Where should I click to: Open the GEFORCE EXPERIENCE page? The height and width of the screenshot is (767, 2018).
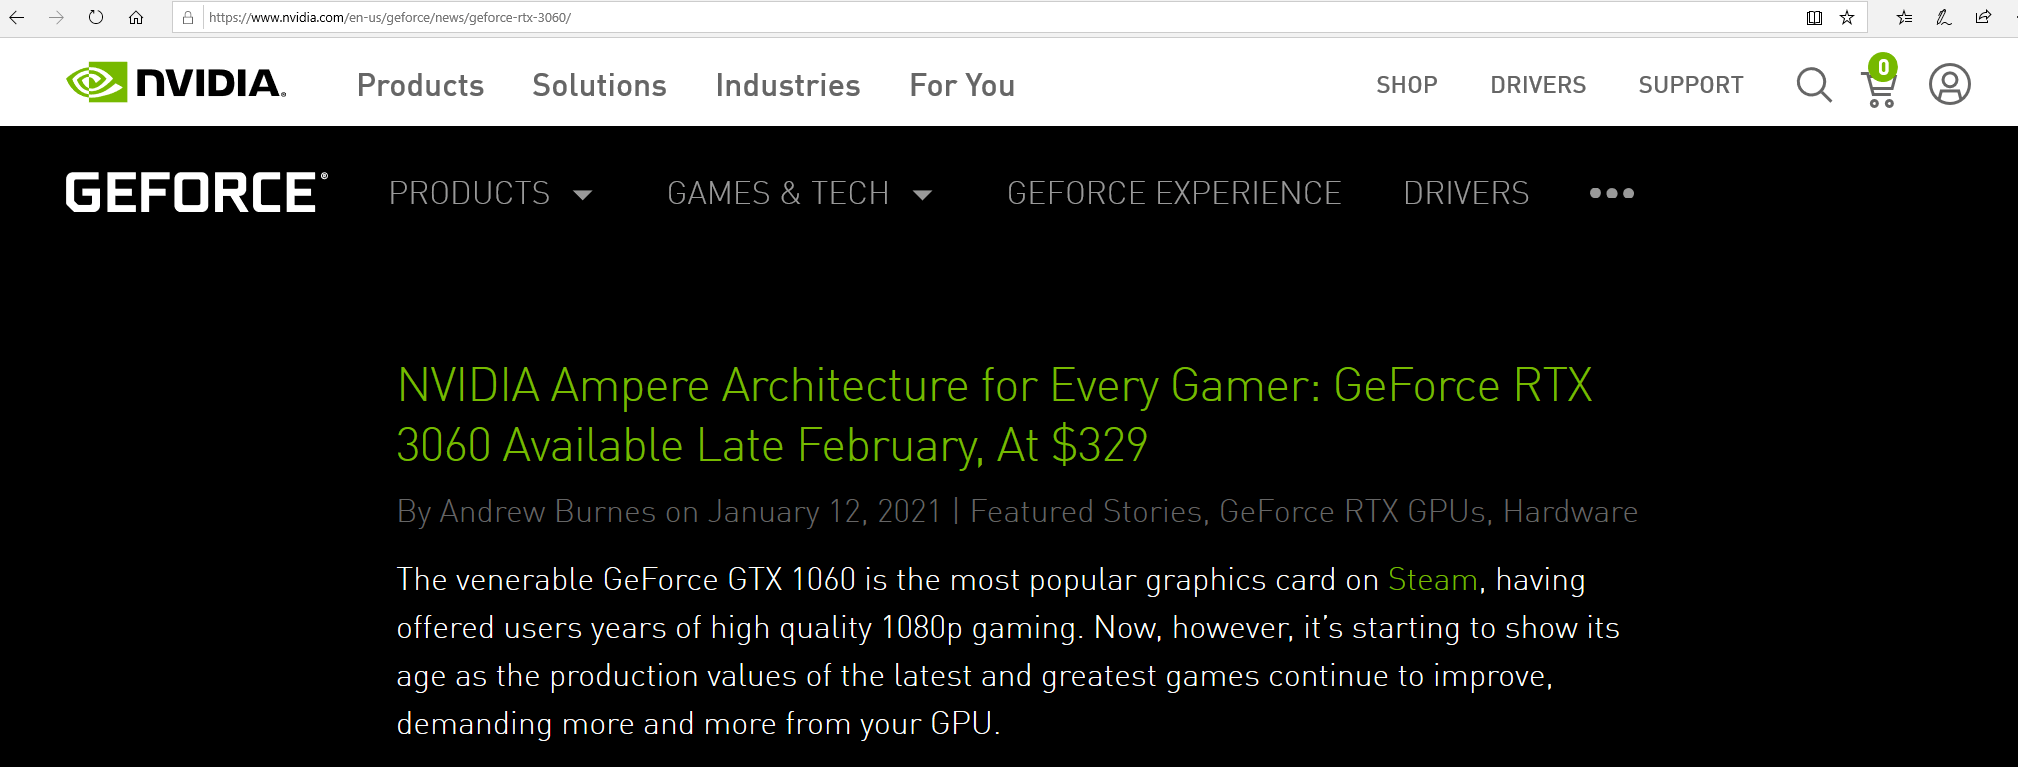1174,193
